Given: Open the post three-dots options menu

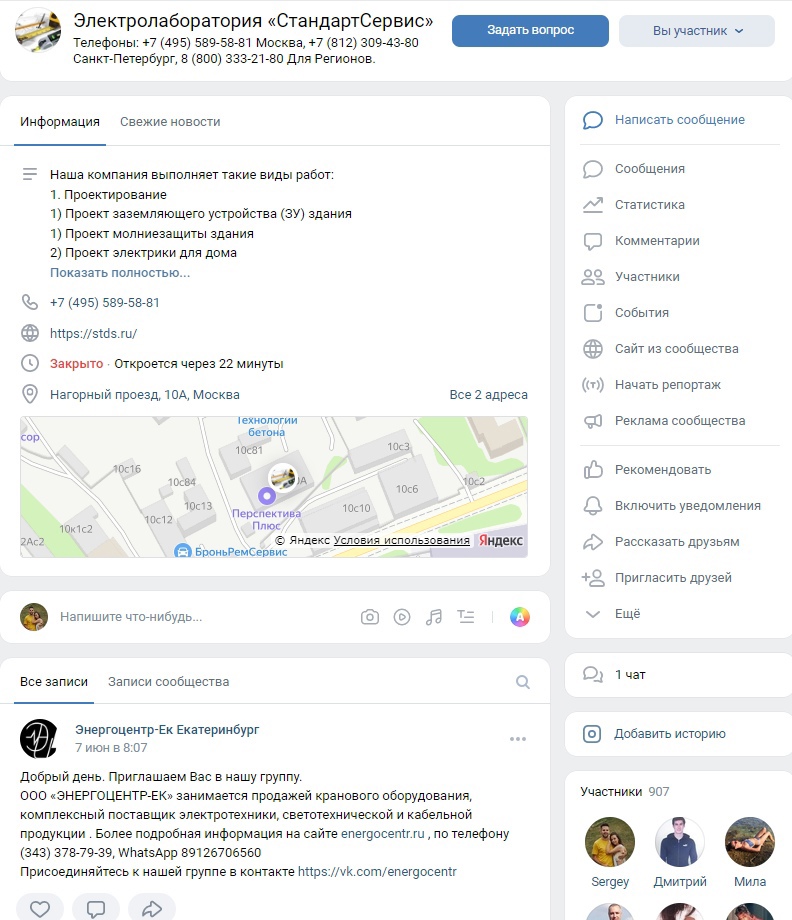Looking at the screenshot, I should tap(518, 739).
